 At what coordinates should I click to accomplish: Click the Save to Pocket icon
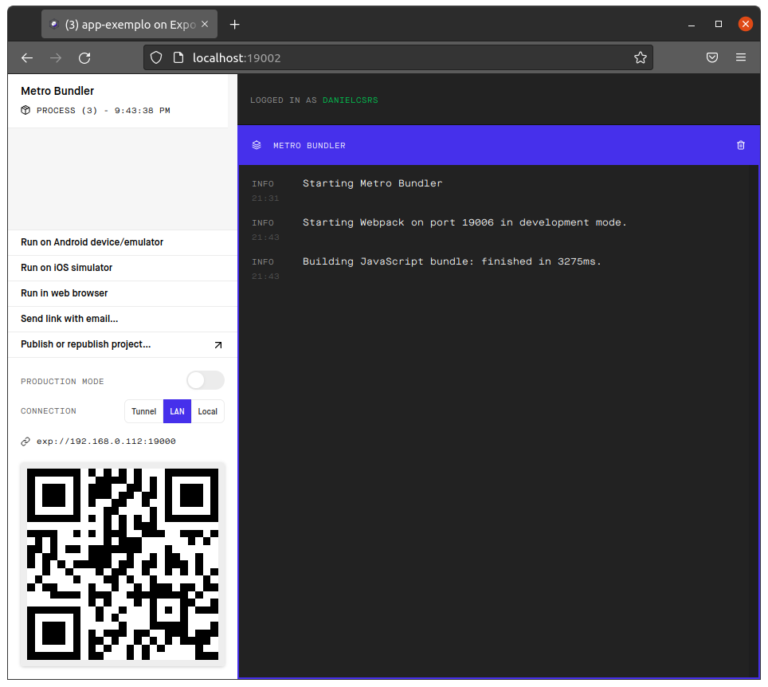(x=712, y=58)
